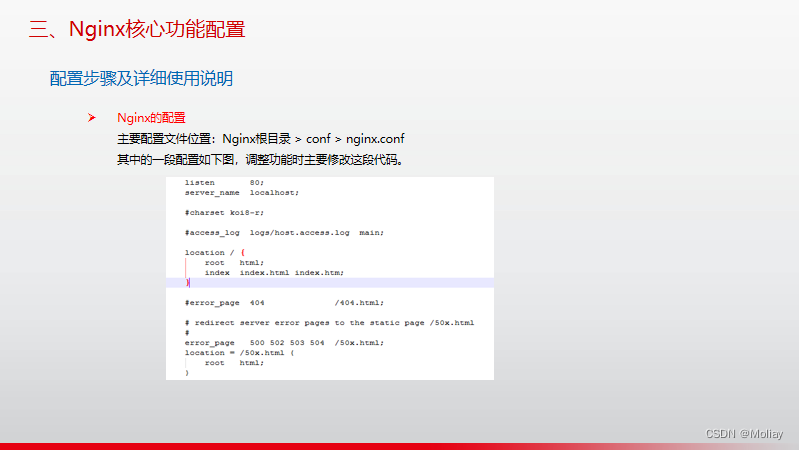This screenshot has width=799, height=450.
Task: Click the code line 'location / {'
Action: coord(215,253)
